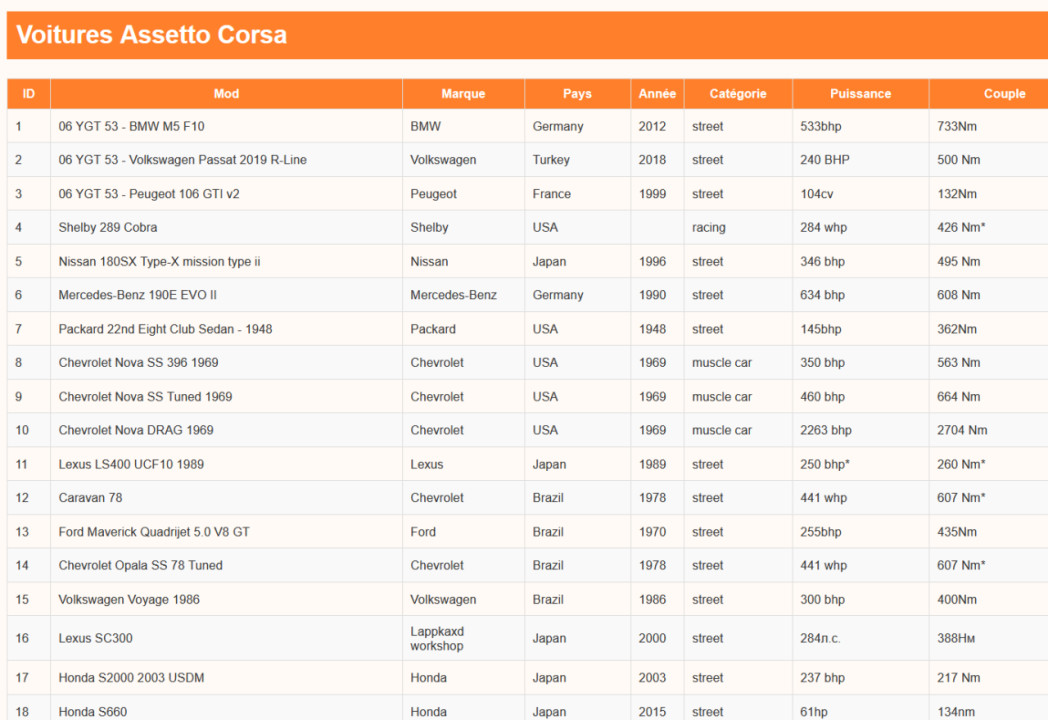Sort by the Marque column header

tap(463, 94)
